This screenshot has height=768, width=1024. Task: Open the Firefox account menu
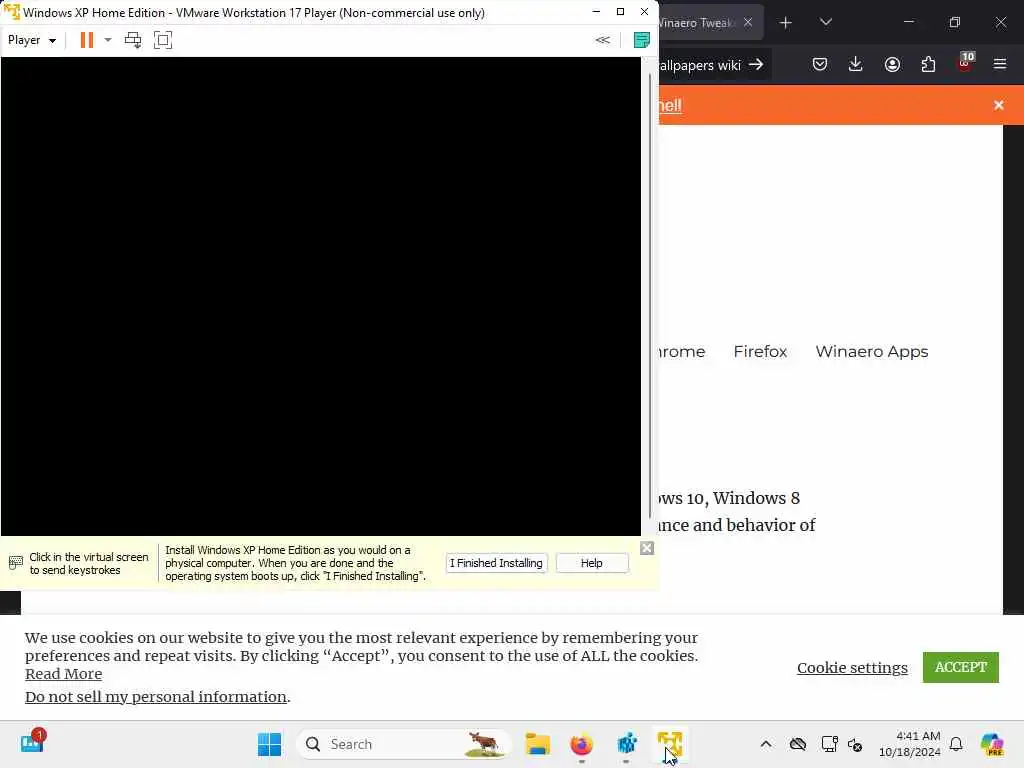click(892, 64)
